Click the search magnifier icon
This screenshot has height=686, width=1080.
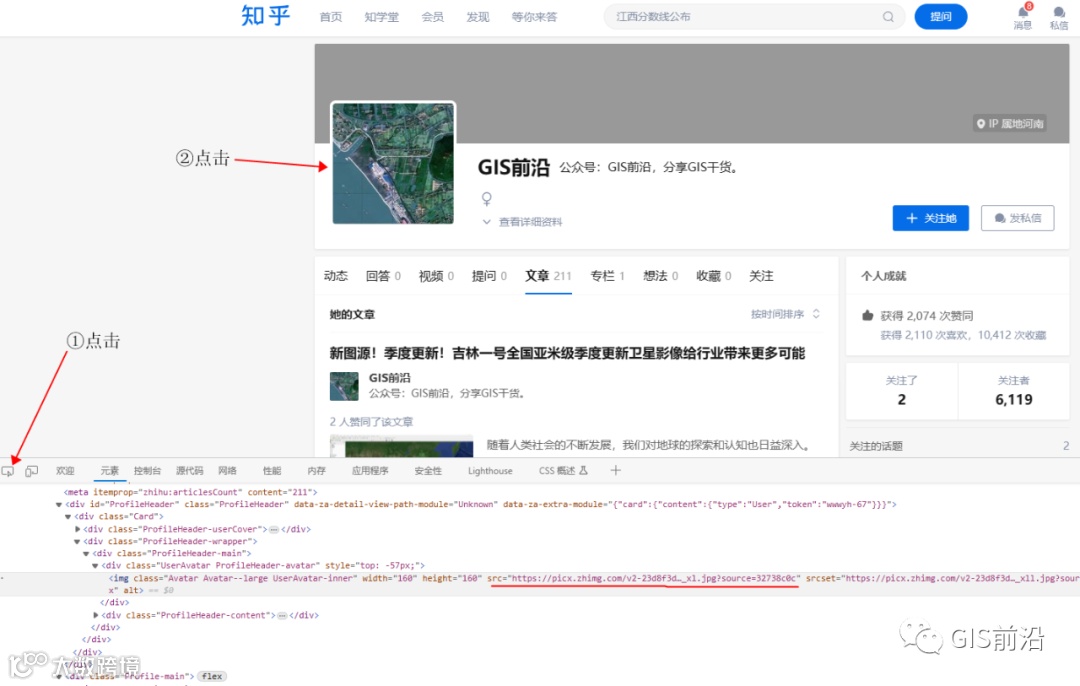pyautogui.click(x=889, y=17)
